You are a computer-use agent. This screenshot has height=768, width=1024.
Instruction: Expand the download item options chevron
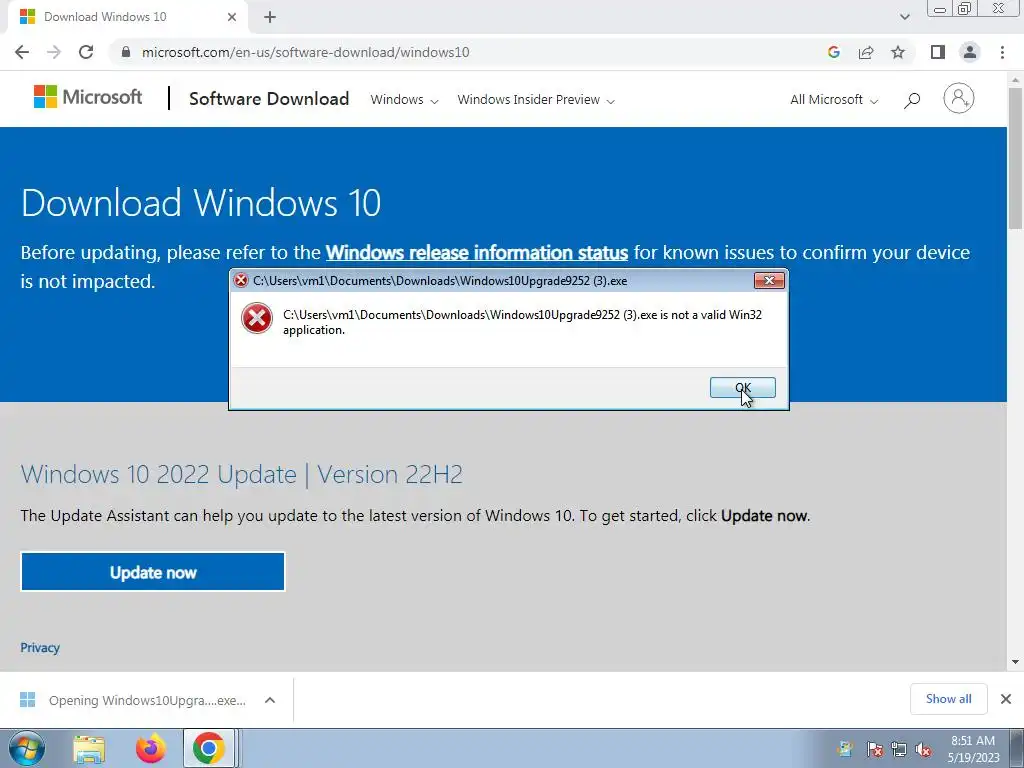270,700
